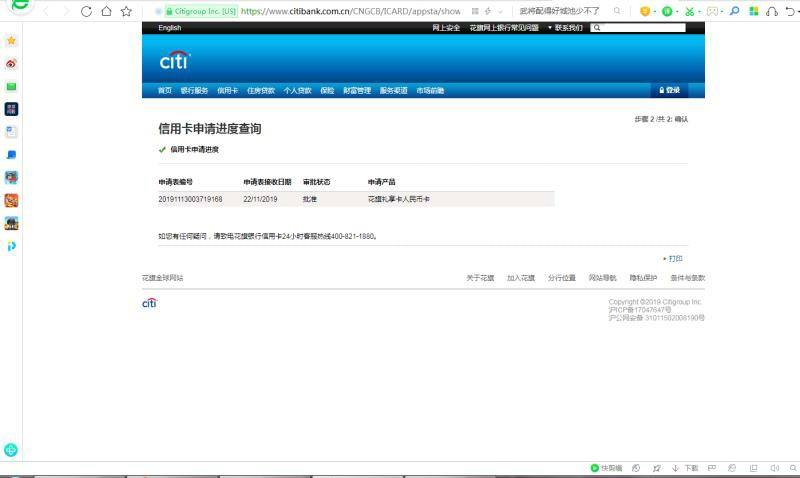Open the scissors screenshot tool icon
Viewport: 800px width, 478px height.
pos(690,11)
